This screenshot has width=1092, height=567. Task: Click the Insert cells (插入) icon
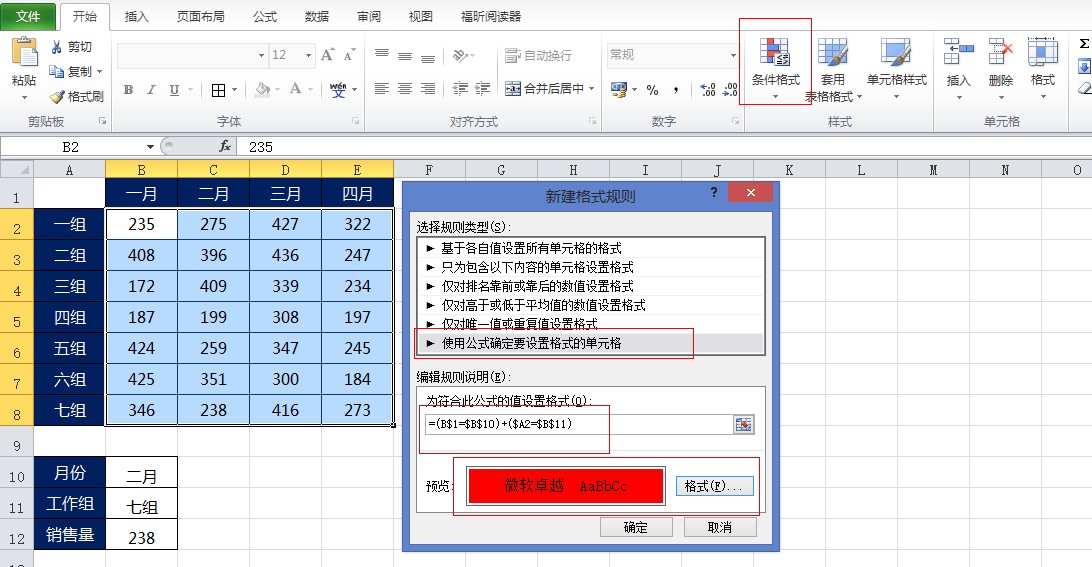958,52
